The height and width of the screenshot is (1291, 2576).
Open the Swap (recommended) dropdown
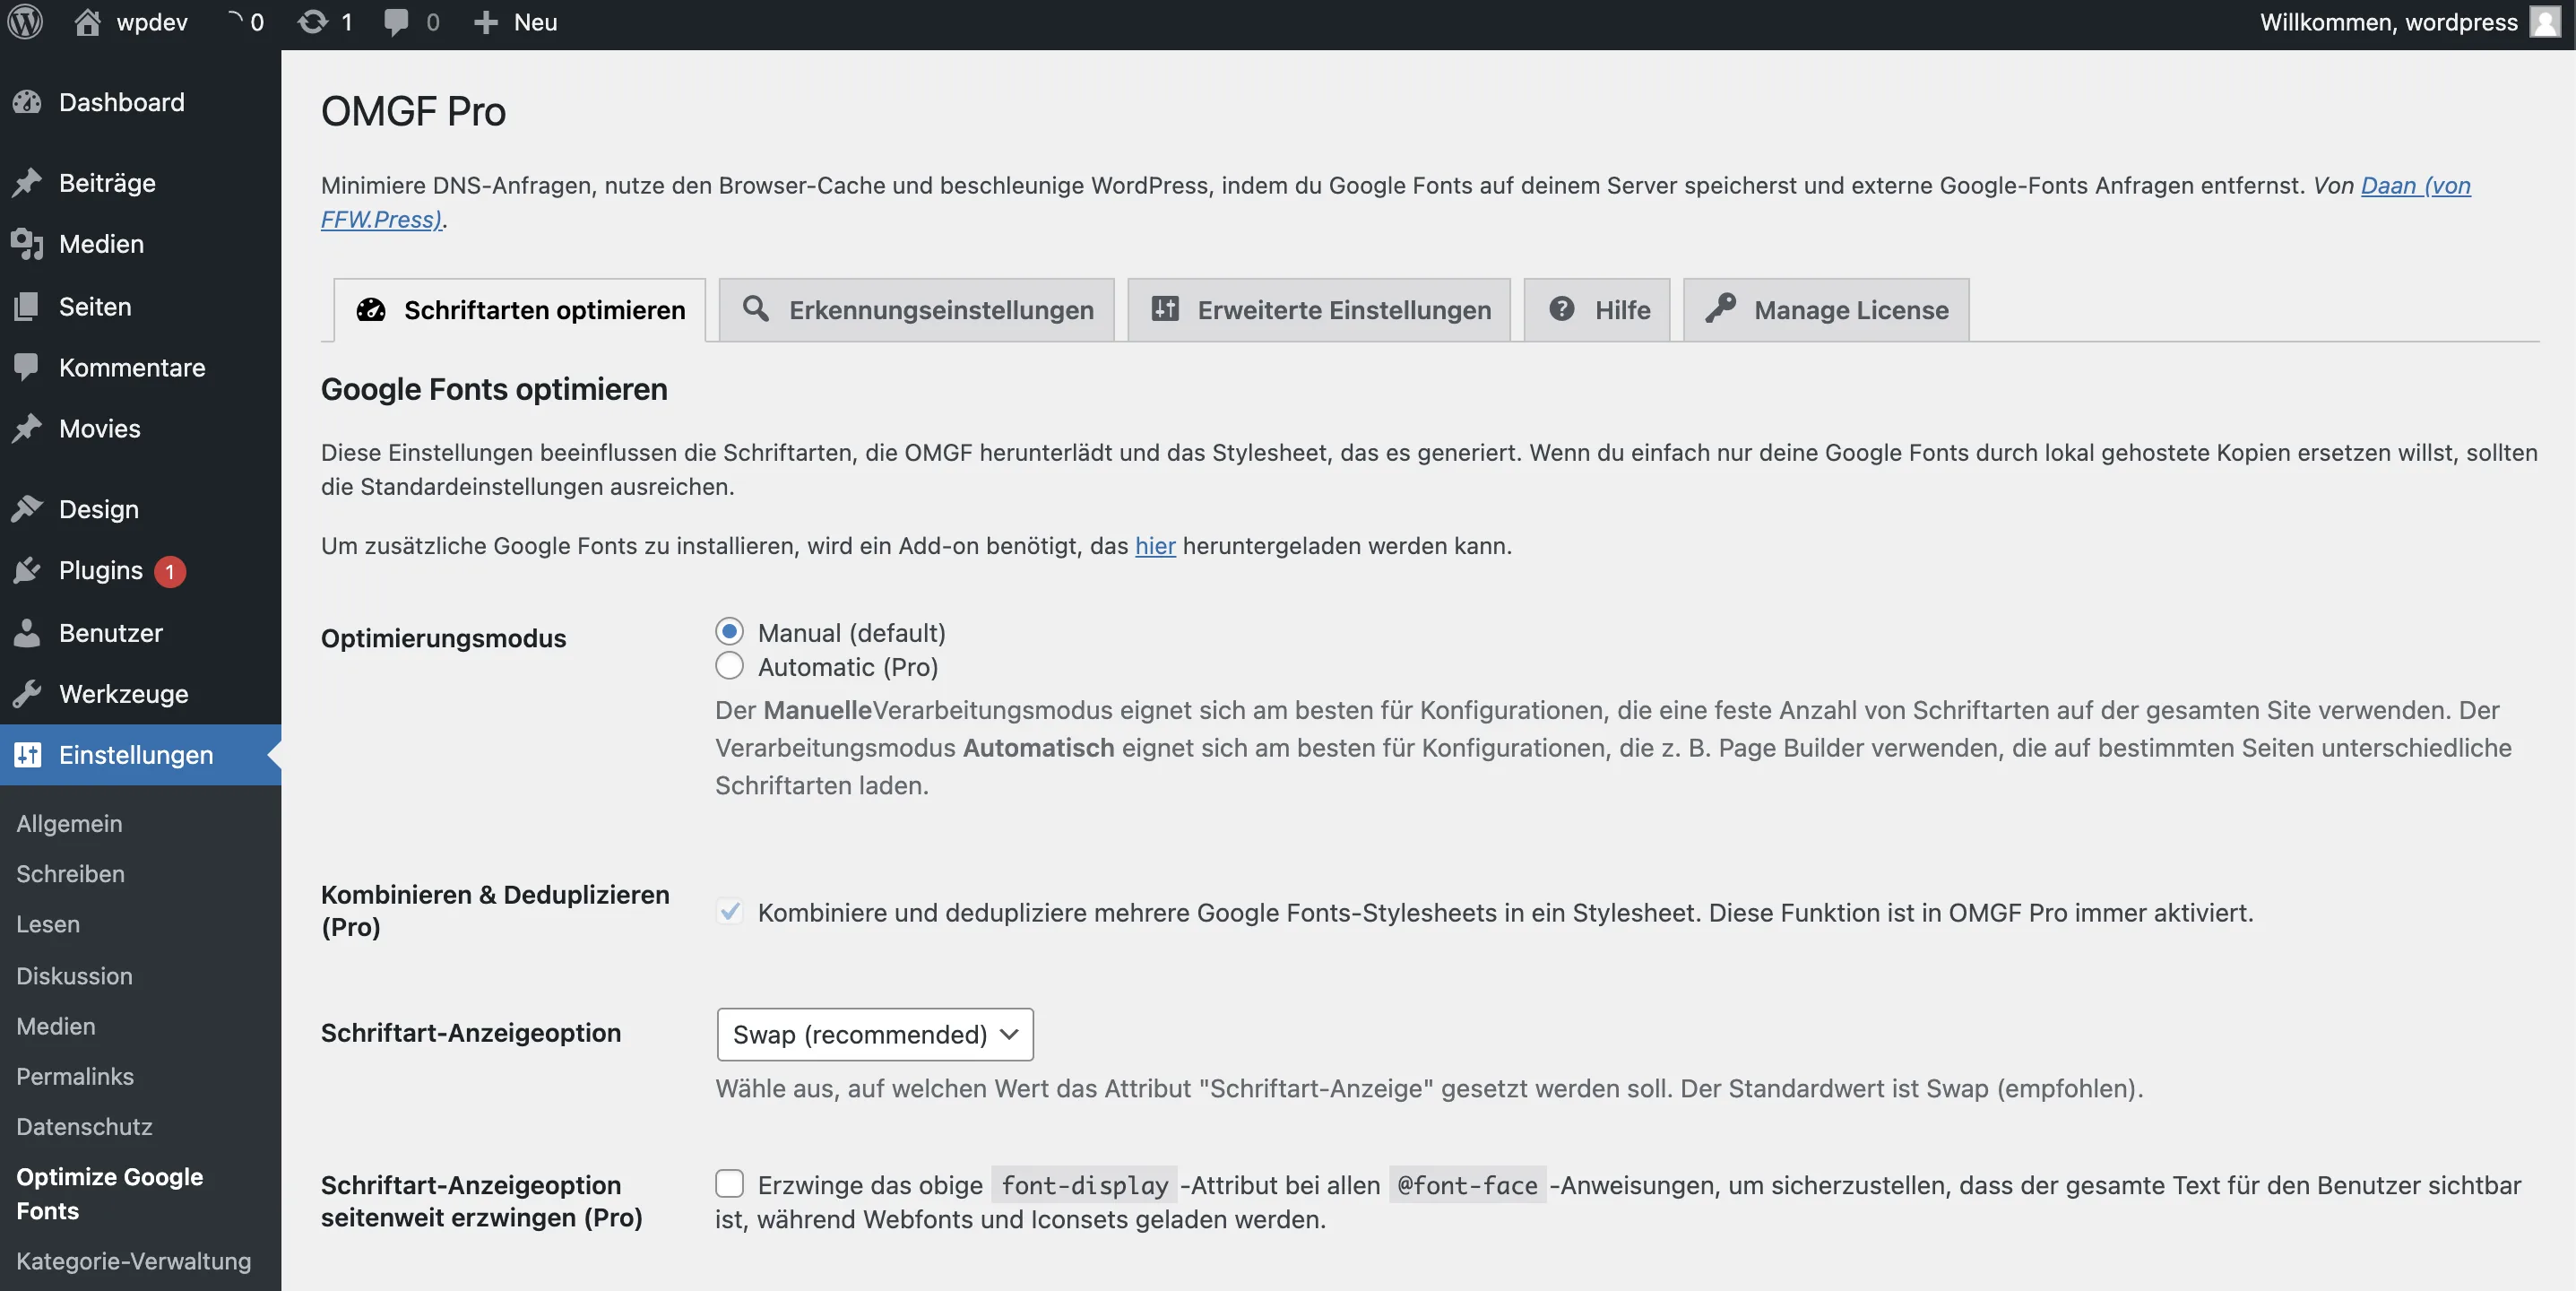click(x=874, y=1034)
